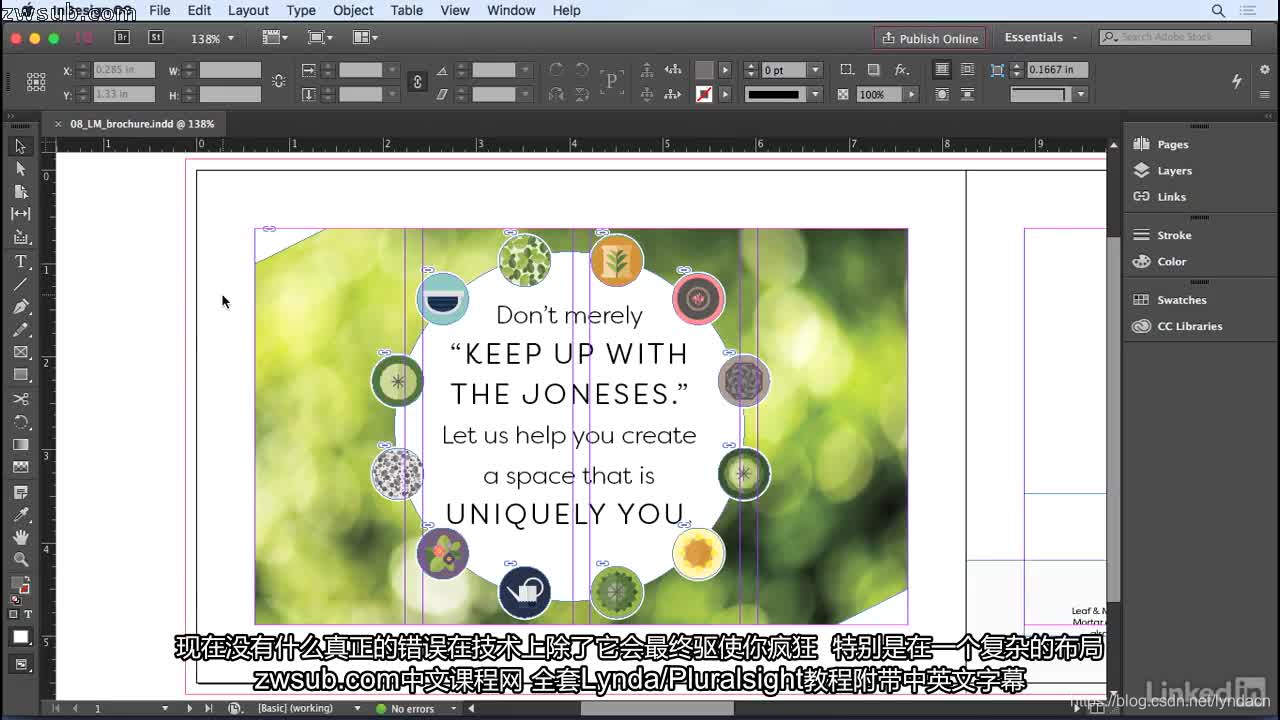The height and width of the screenshot is (720, 1280).
Task: Activate the Zoom tool
Action: coord(21,559)
